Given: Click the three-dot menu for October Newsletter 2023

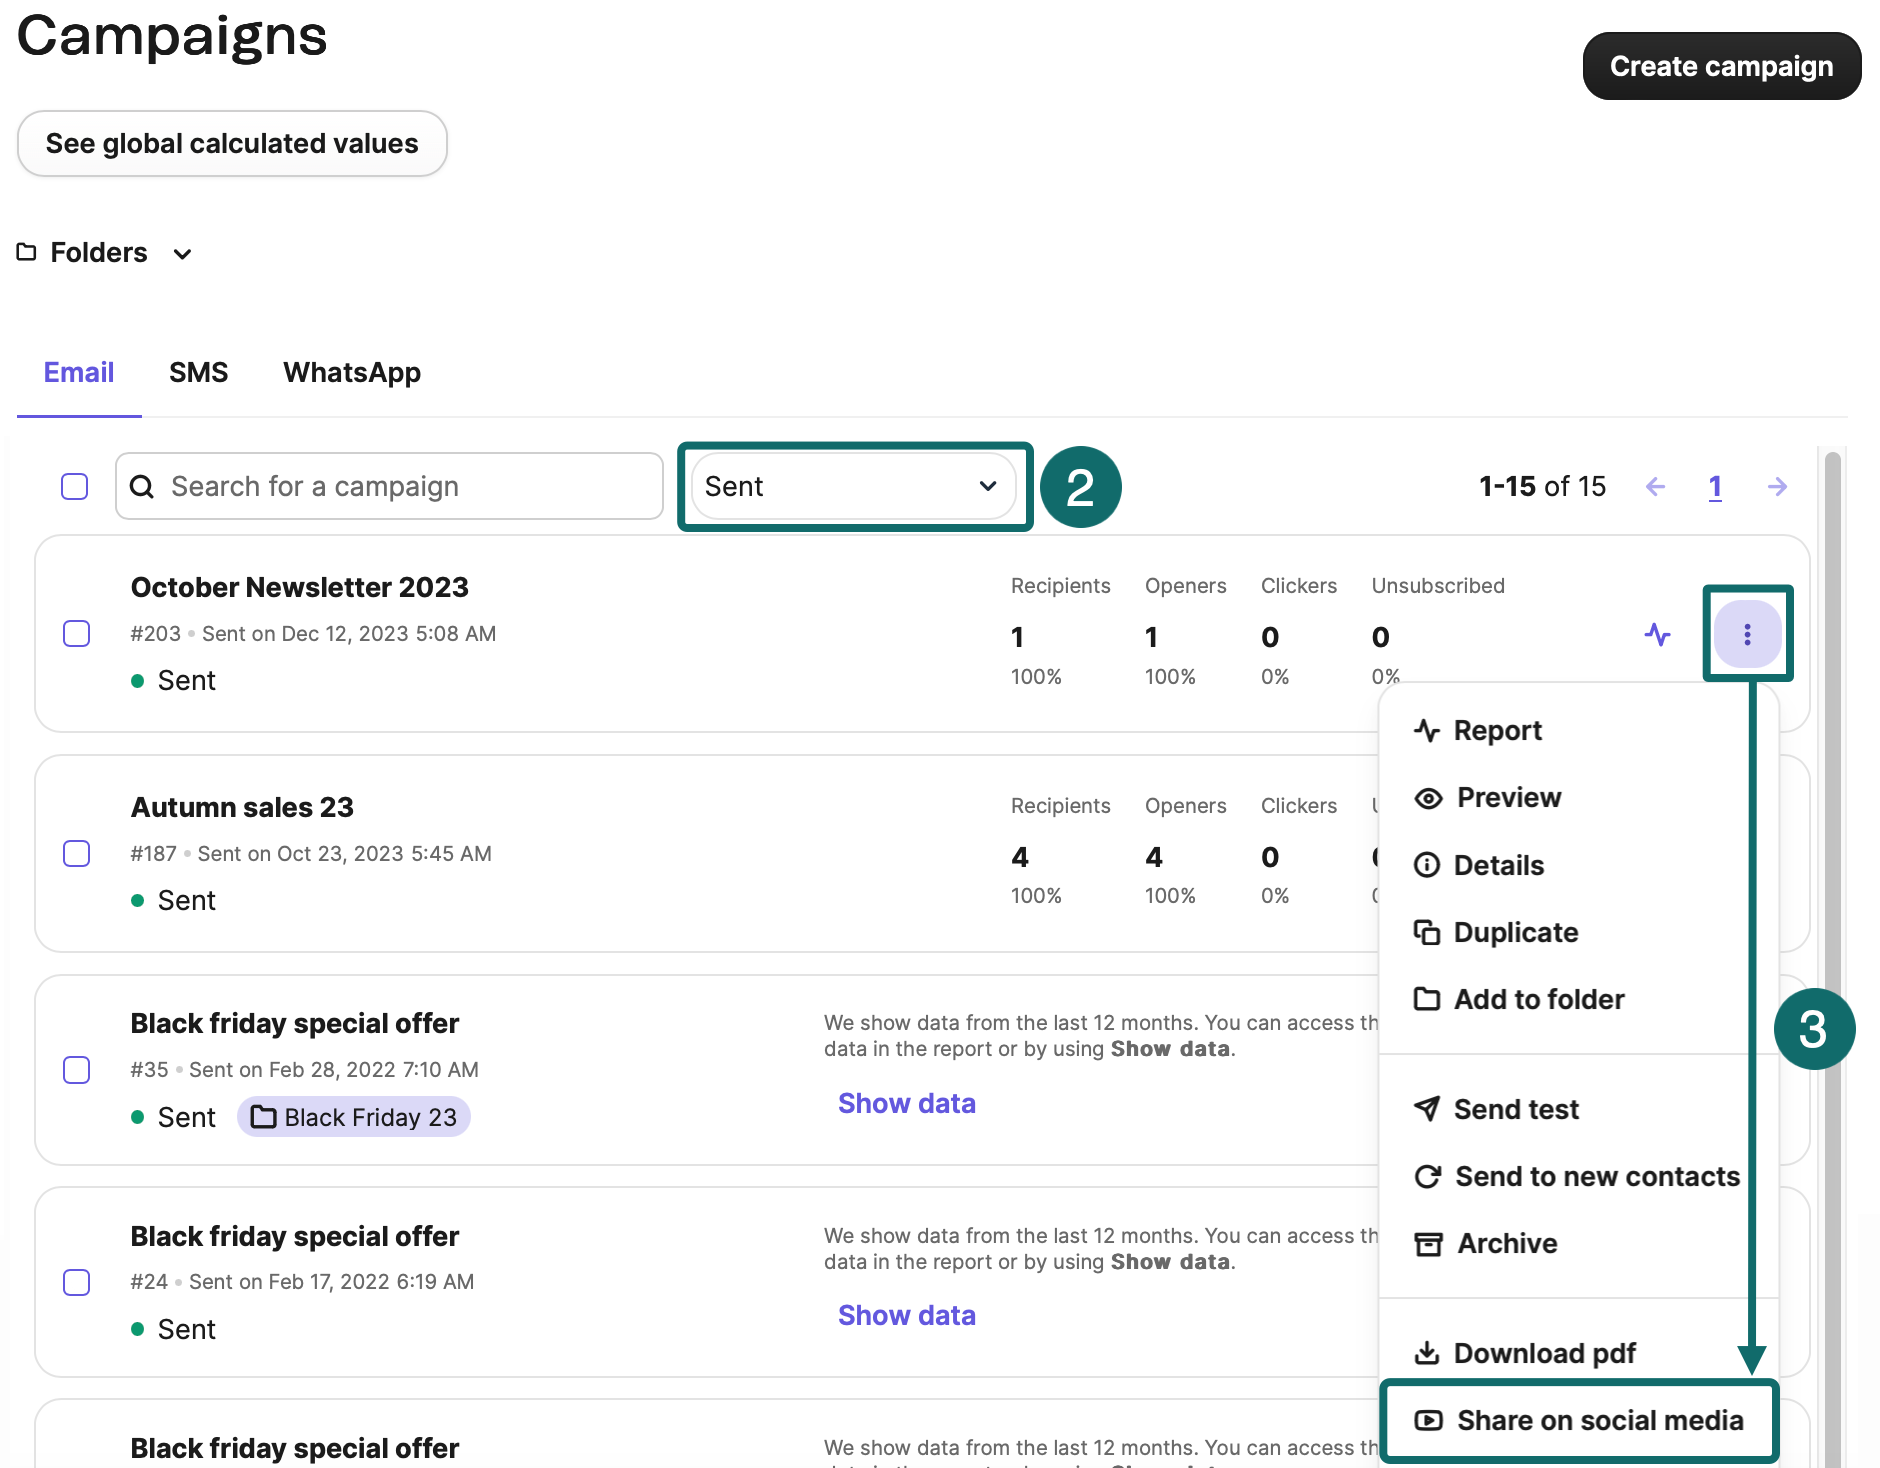Looking at the screenshot, I should (1746, 634).
